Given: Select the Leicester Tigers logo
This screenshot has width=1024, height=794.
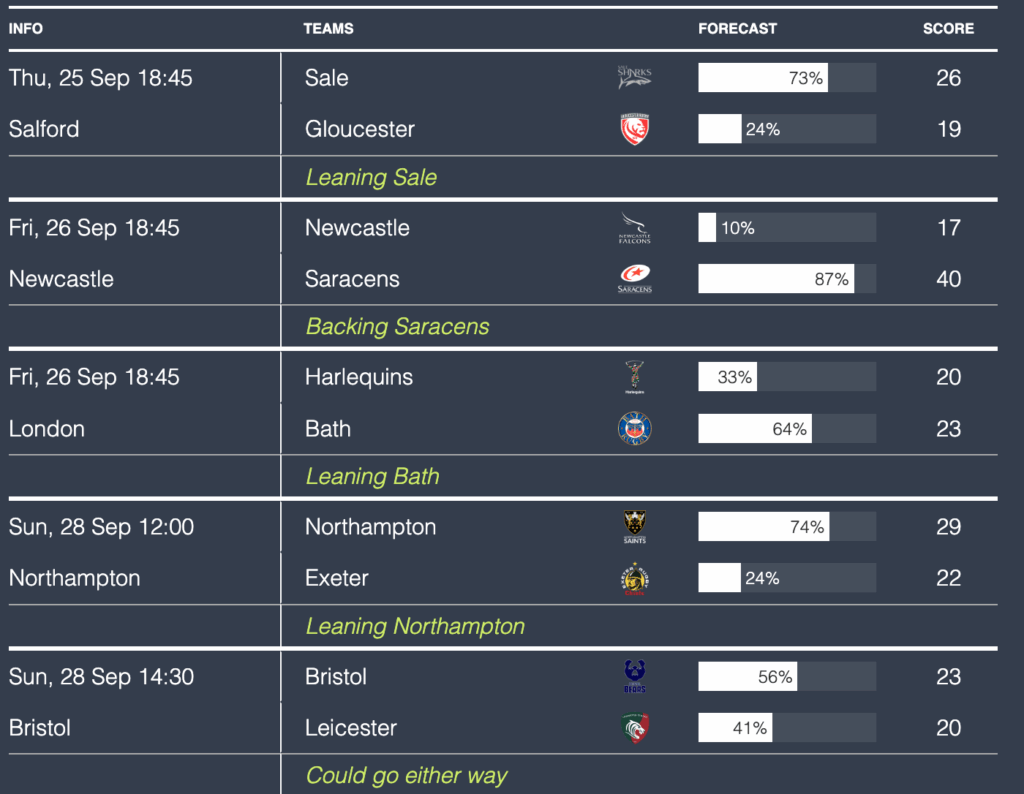Looking at the screenshot, I should pyautogui.click(x=634, y=728).
